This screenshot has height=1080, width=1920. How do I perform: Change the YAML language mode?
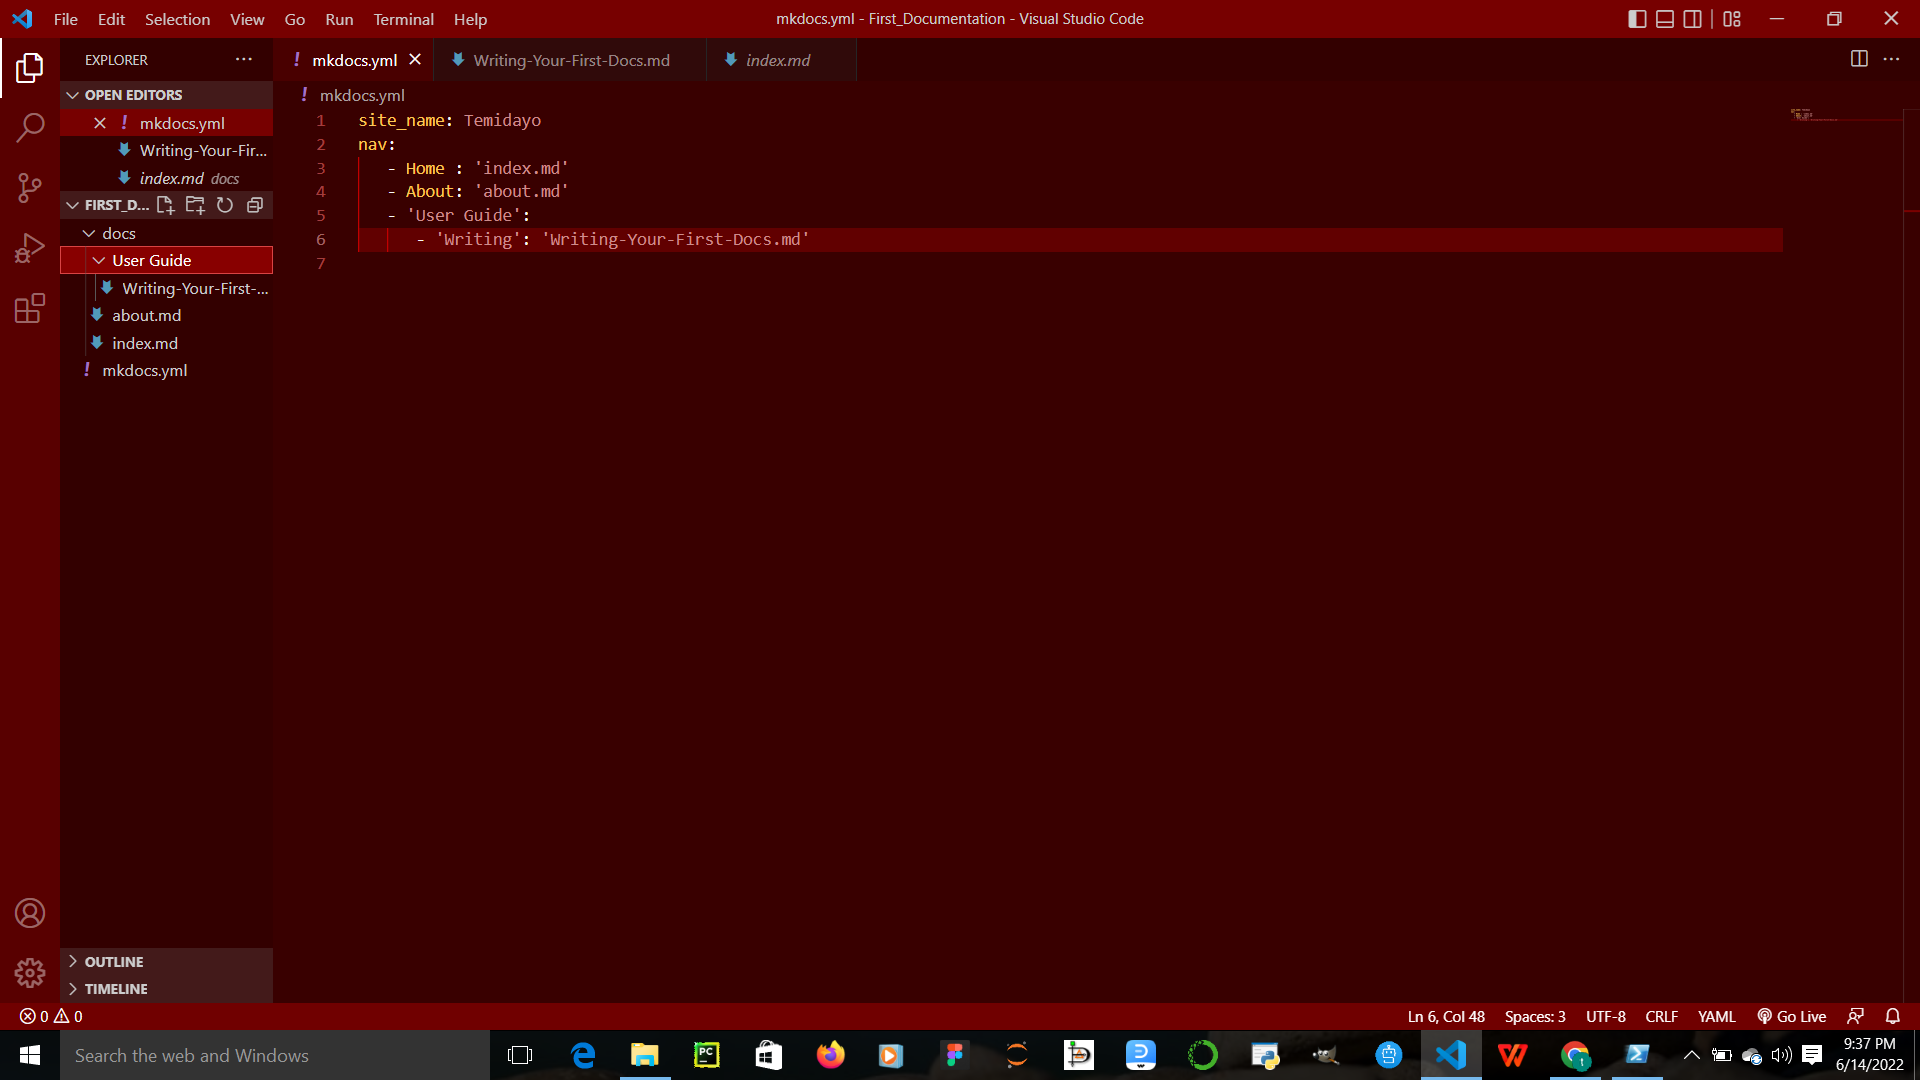pos(1716,1016)
